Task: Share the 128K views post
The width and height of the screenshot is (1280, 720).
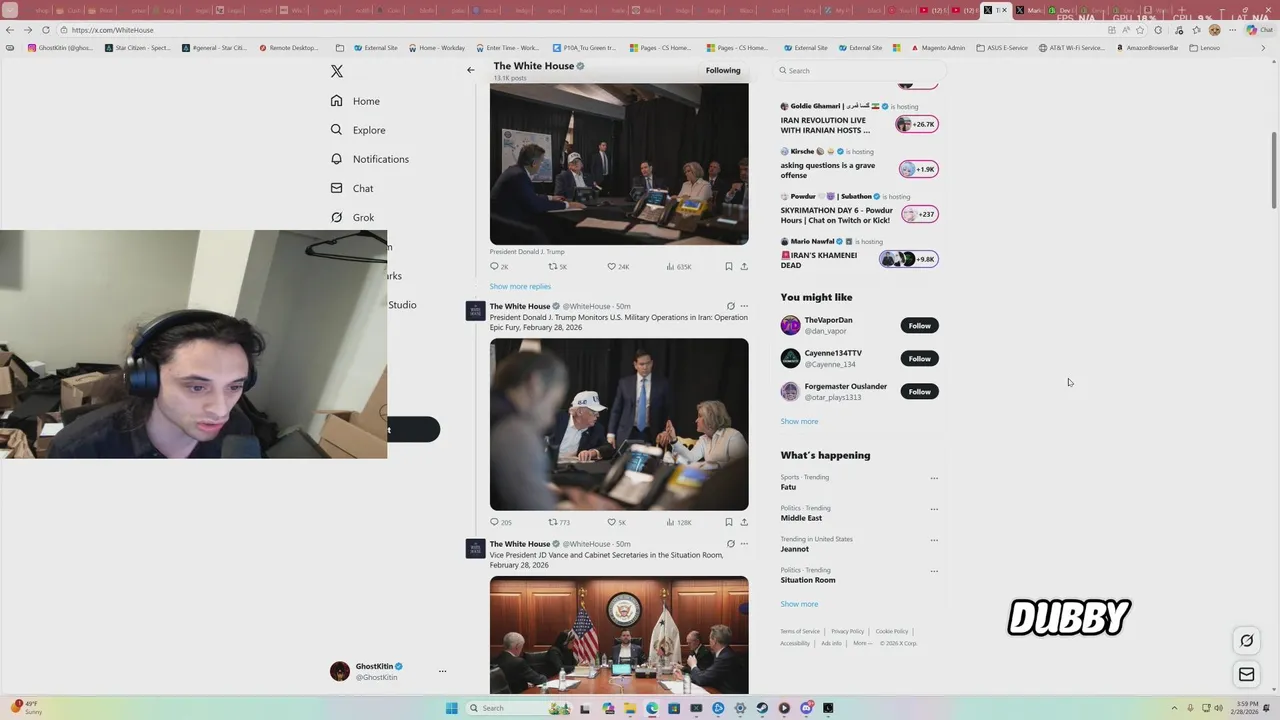Action: pos(744,522)
